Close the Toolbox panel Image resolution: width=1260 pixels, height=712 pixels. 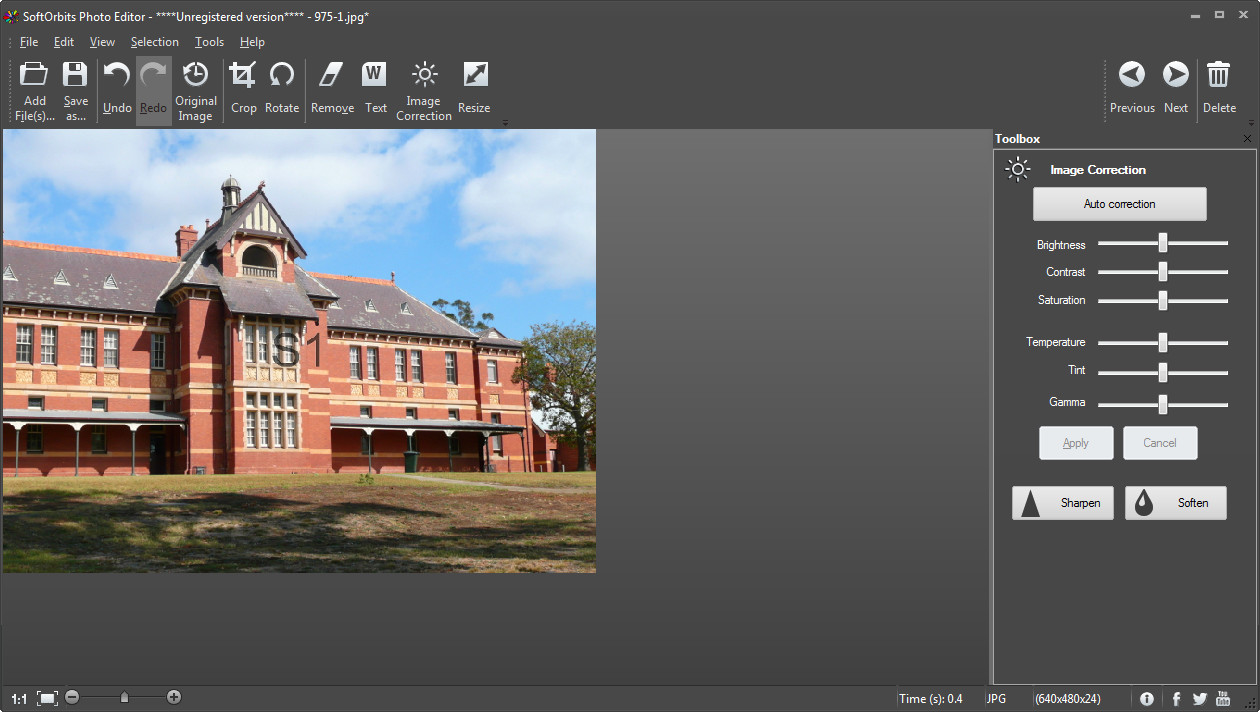1247,138
